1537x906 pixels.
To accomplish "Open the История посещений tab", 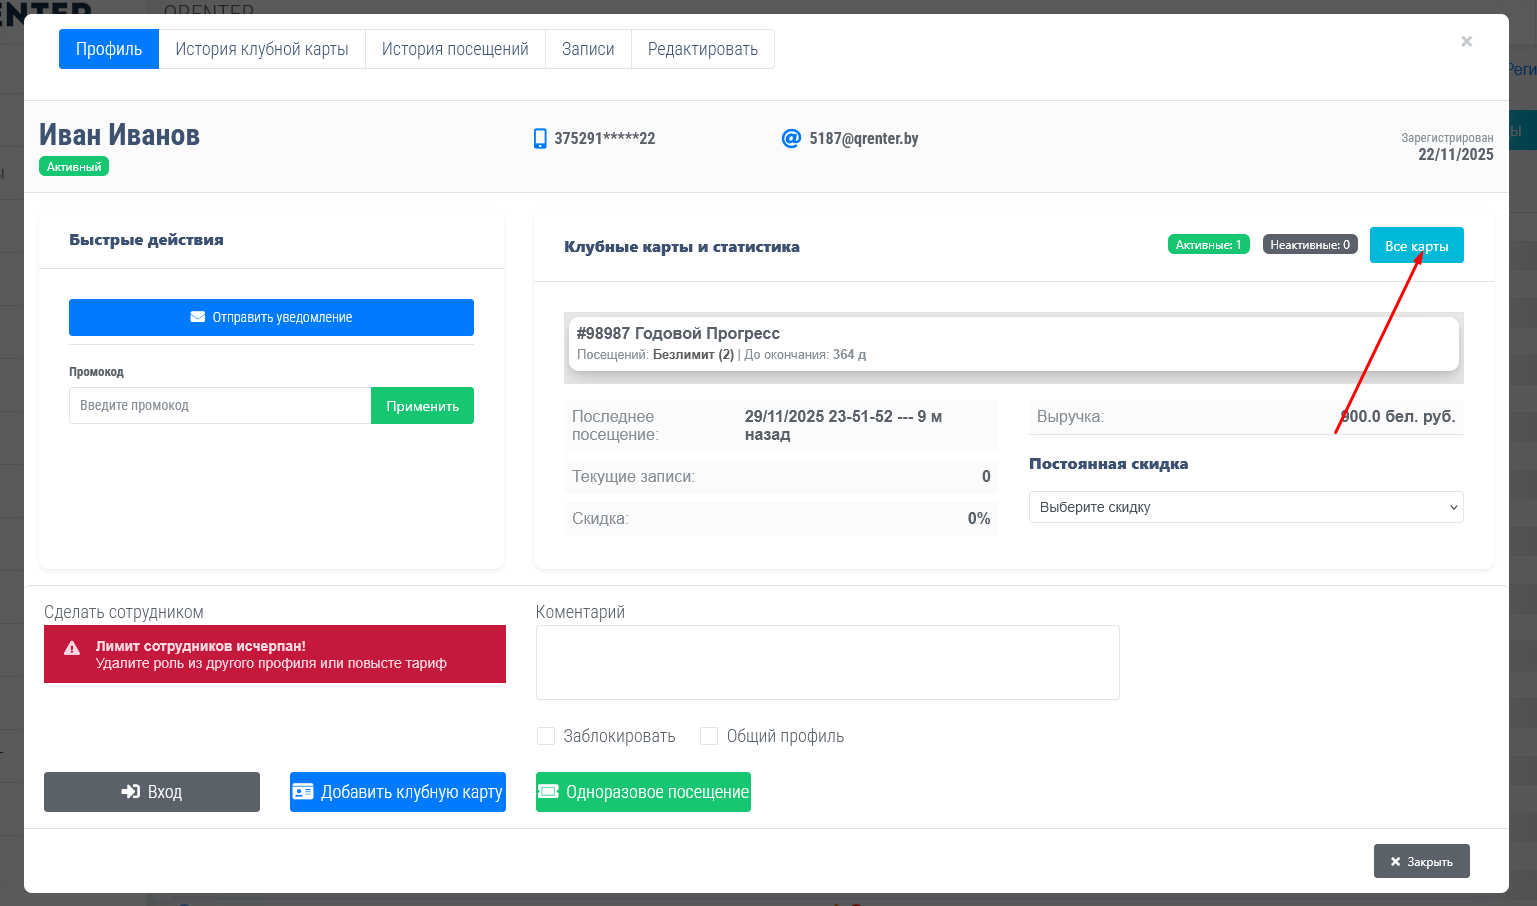I will click(x=455, y=49).
